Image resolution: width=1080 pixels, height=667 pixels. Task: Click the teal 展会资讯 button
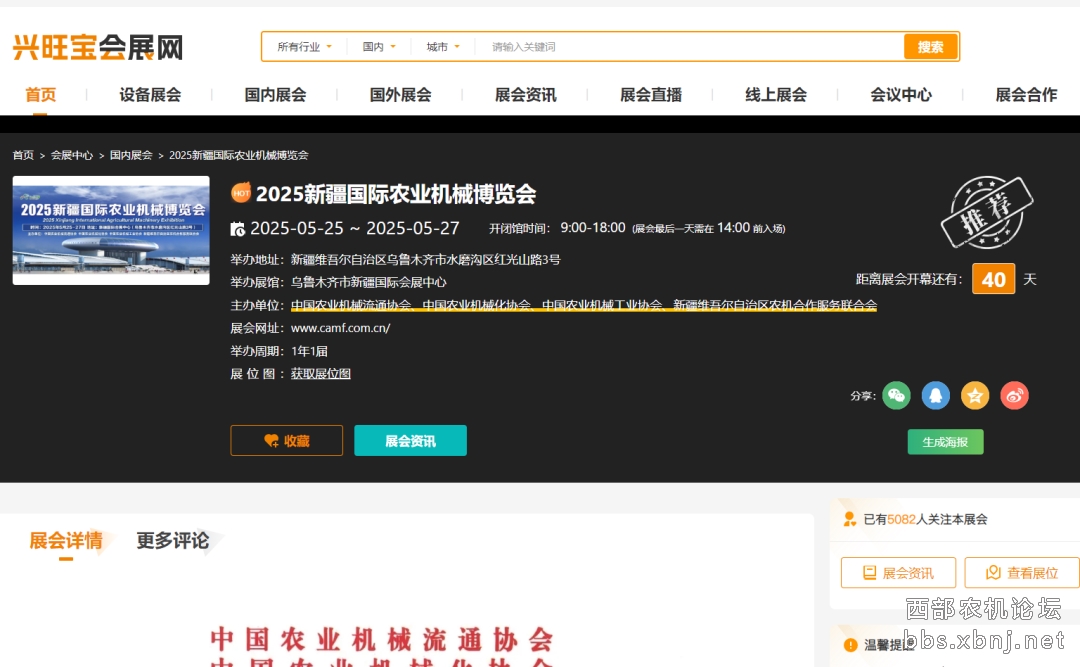[x=411, y=440]
